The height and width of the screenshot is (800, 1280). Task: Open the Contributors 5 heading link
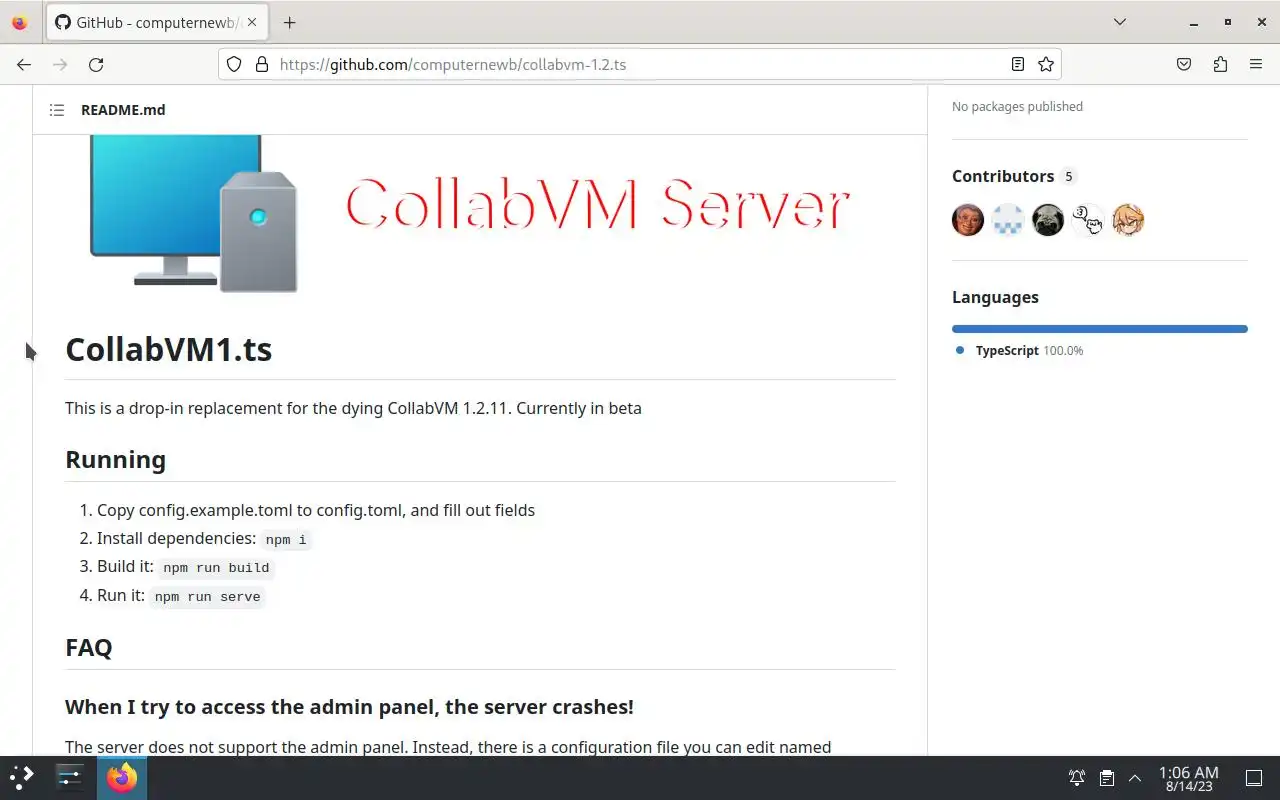(x=1014, y=176)
